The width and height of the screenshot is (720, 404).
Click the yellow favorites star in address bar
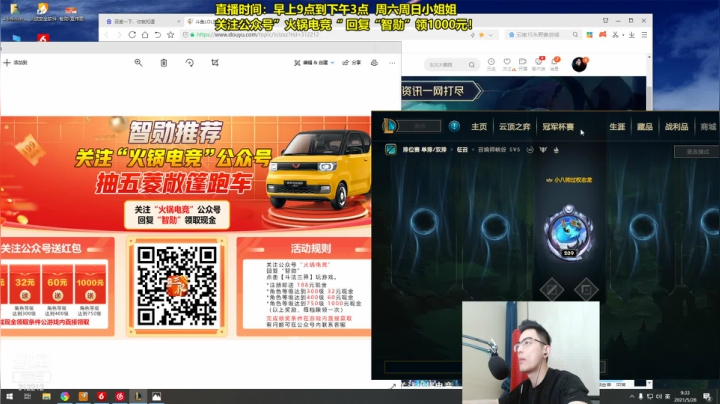click(x=482, y=35)
